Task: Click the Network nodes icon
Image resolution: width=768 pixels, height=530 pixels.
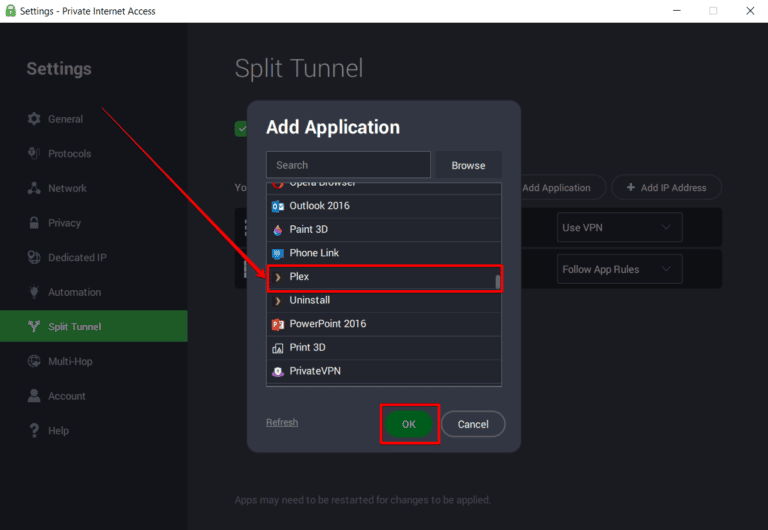Action: click(34, 188)
